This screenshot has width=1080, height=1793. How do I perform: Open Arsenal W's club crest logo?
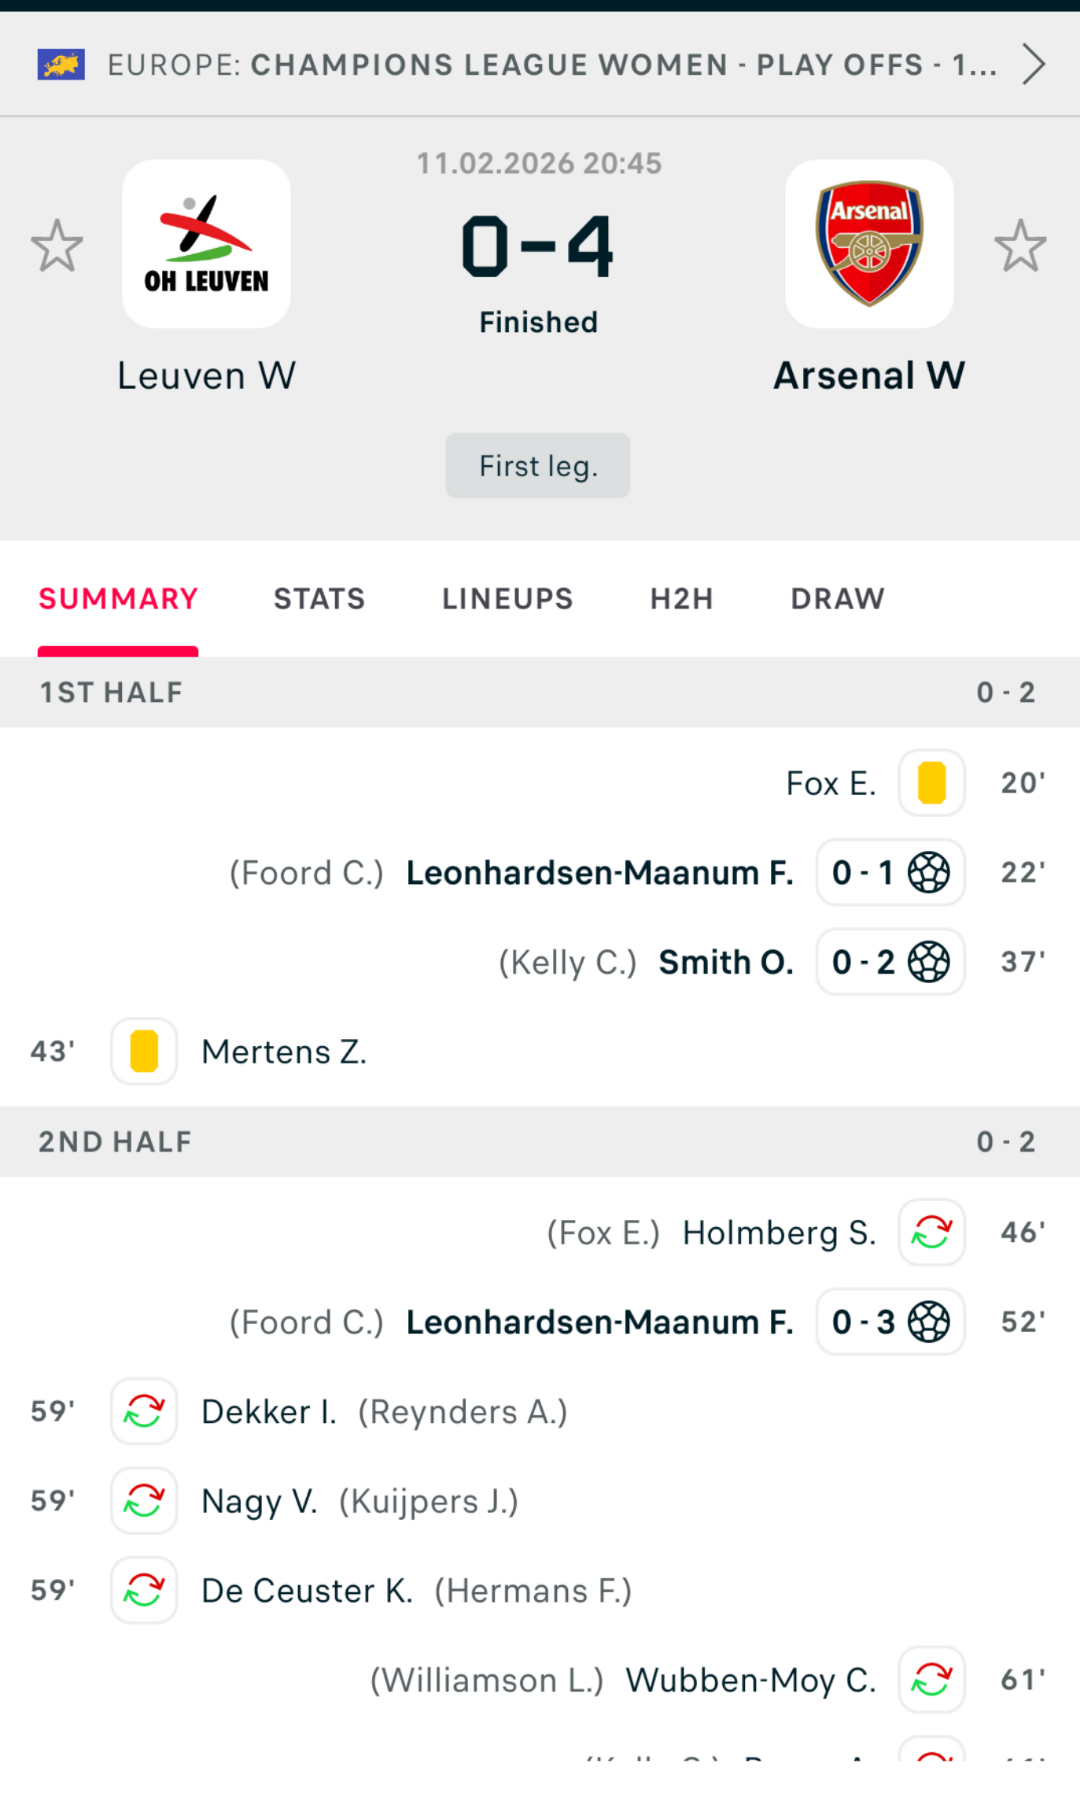click(868, 243)
